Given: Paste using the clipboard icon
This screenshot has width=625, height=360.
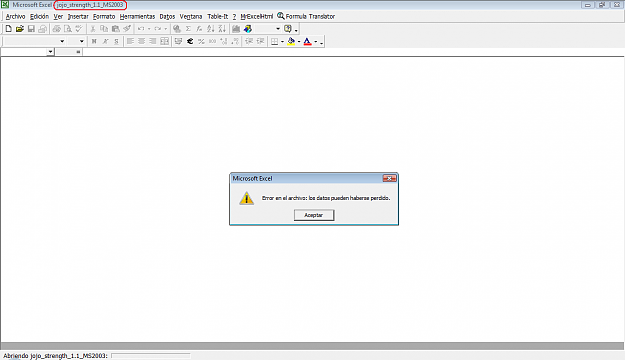Looking at the screenshot, I should pos(116,29).
